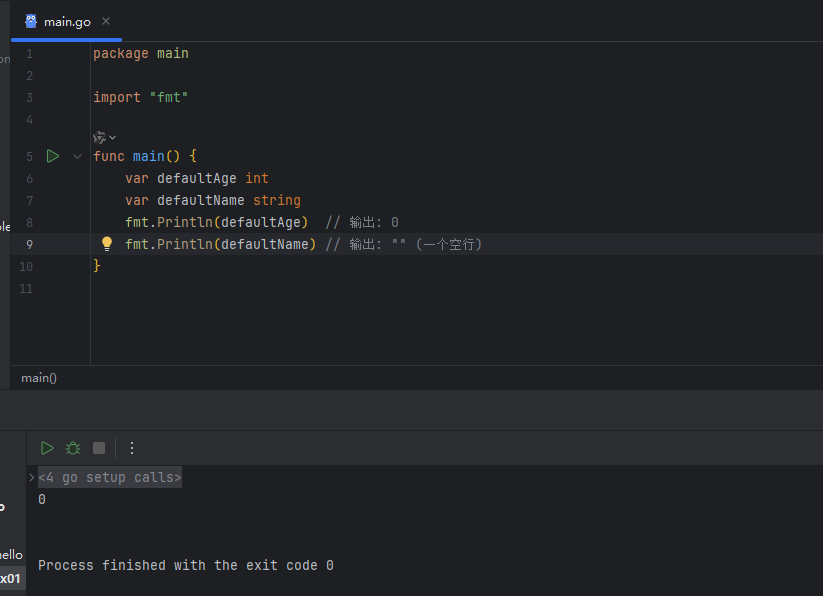Open more run actions menu
This screenshot has width=823, height=596.
tap(132, 448)
